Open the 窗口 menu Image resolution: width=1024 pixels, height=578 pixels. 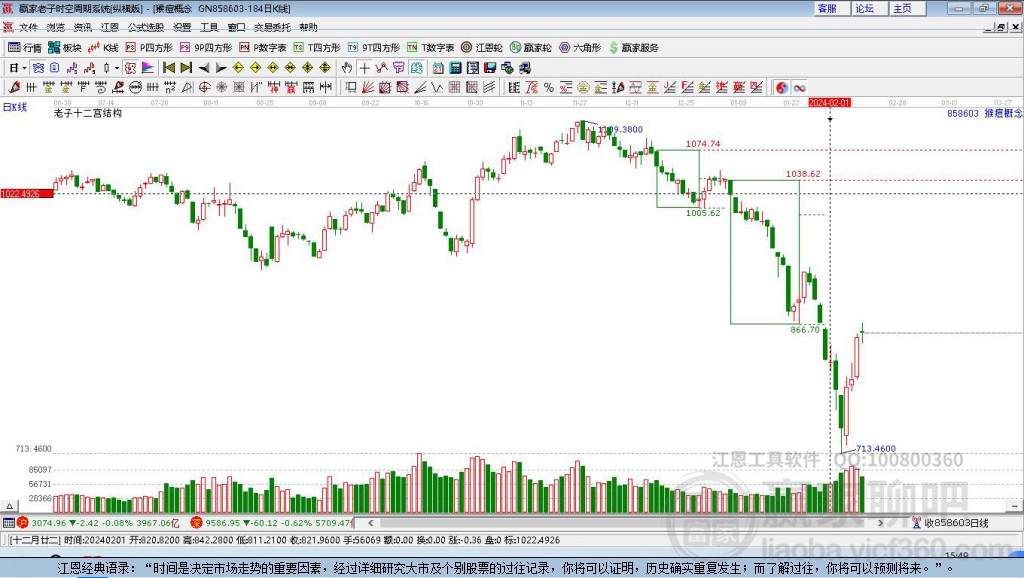236,27
